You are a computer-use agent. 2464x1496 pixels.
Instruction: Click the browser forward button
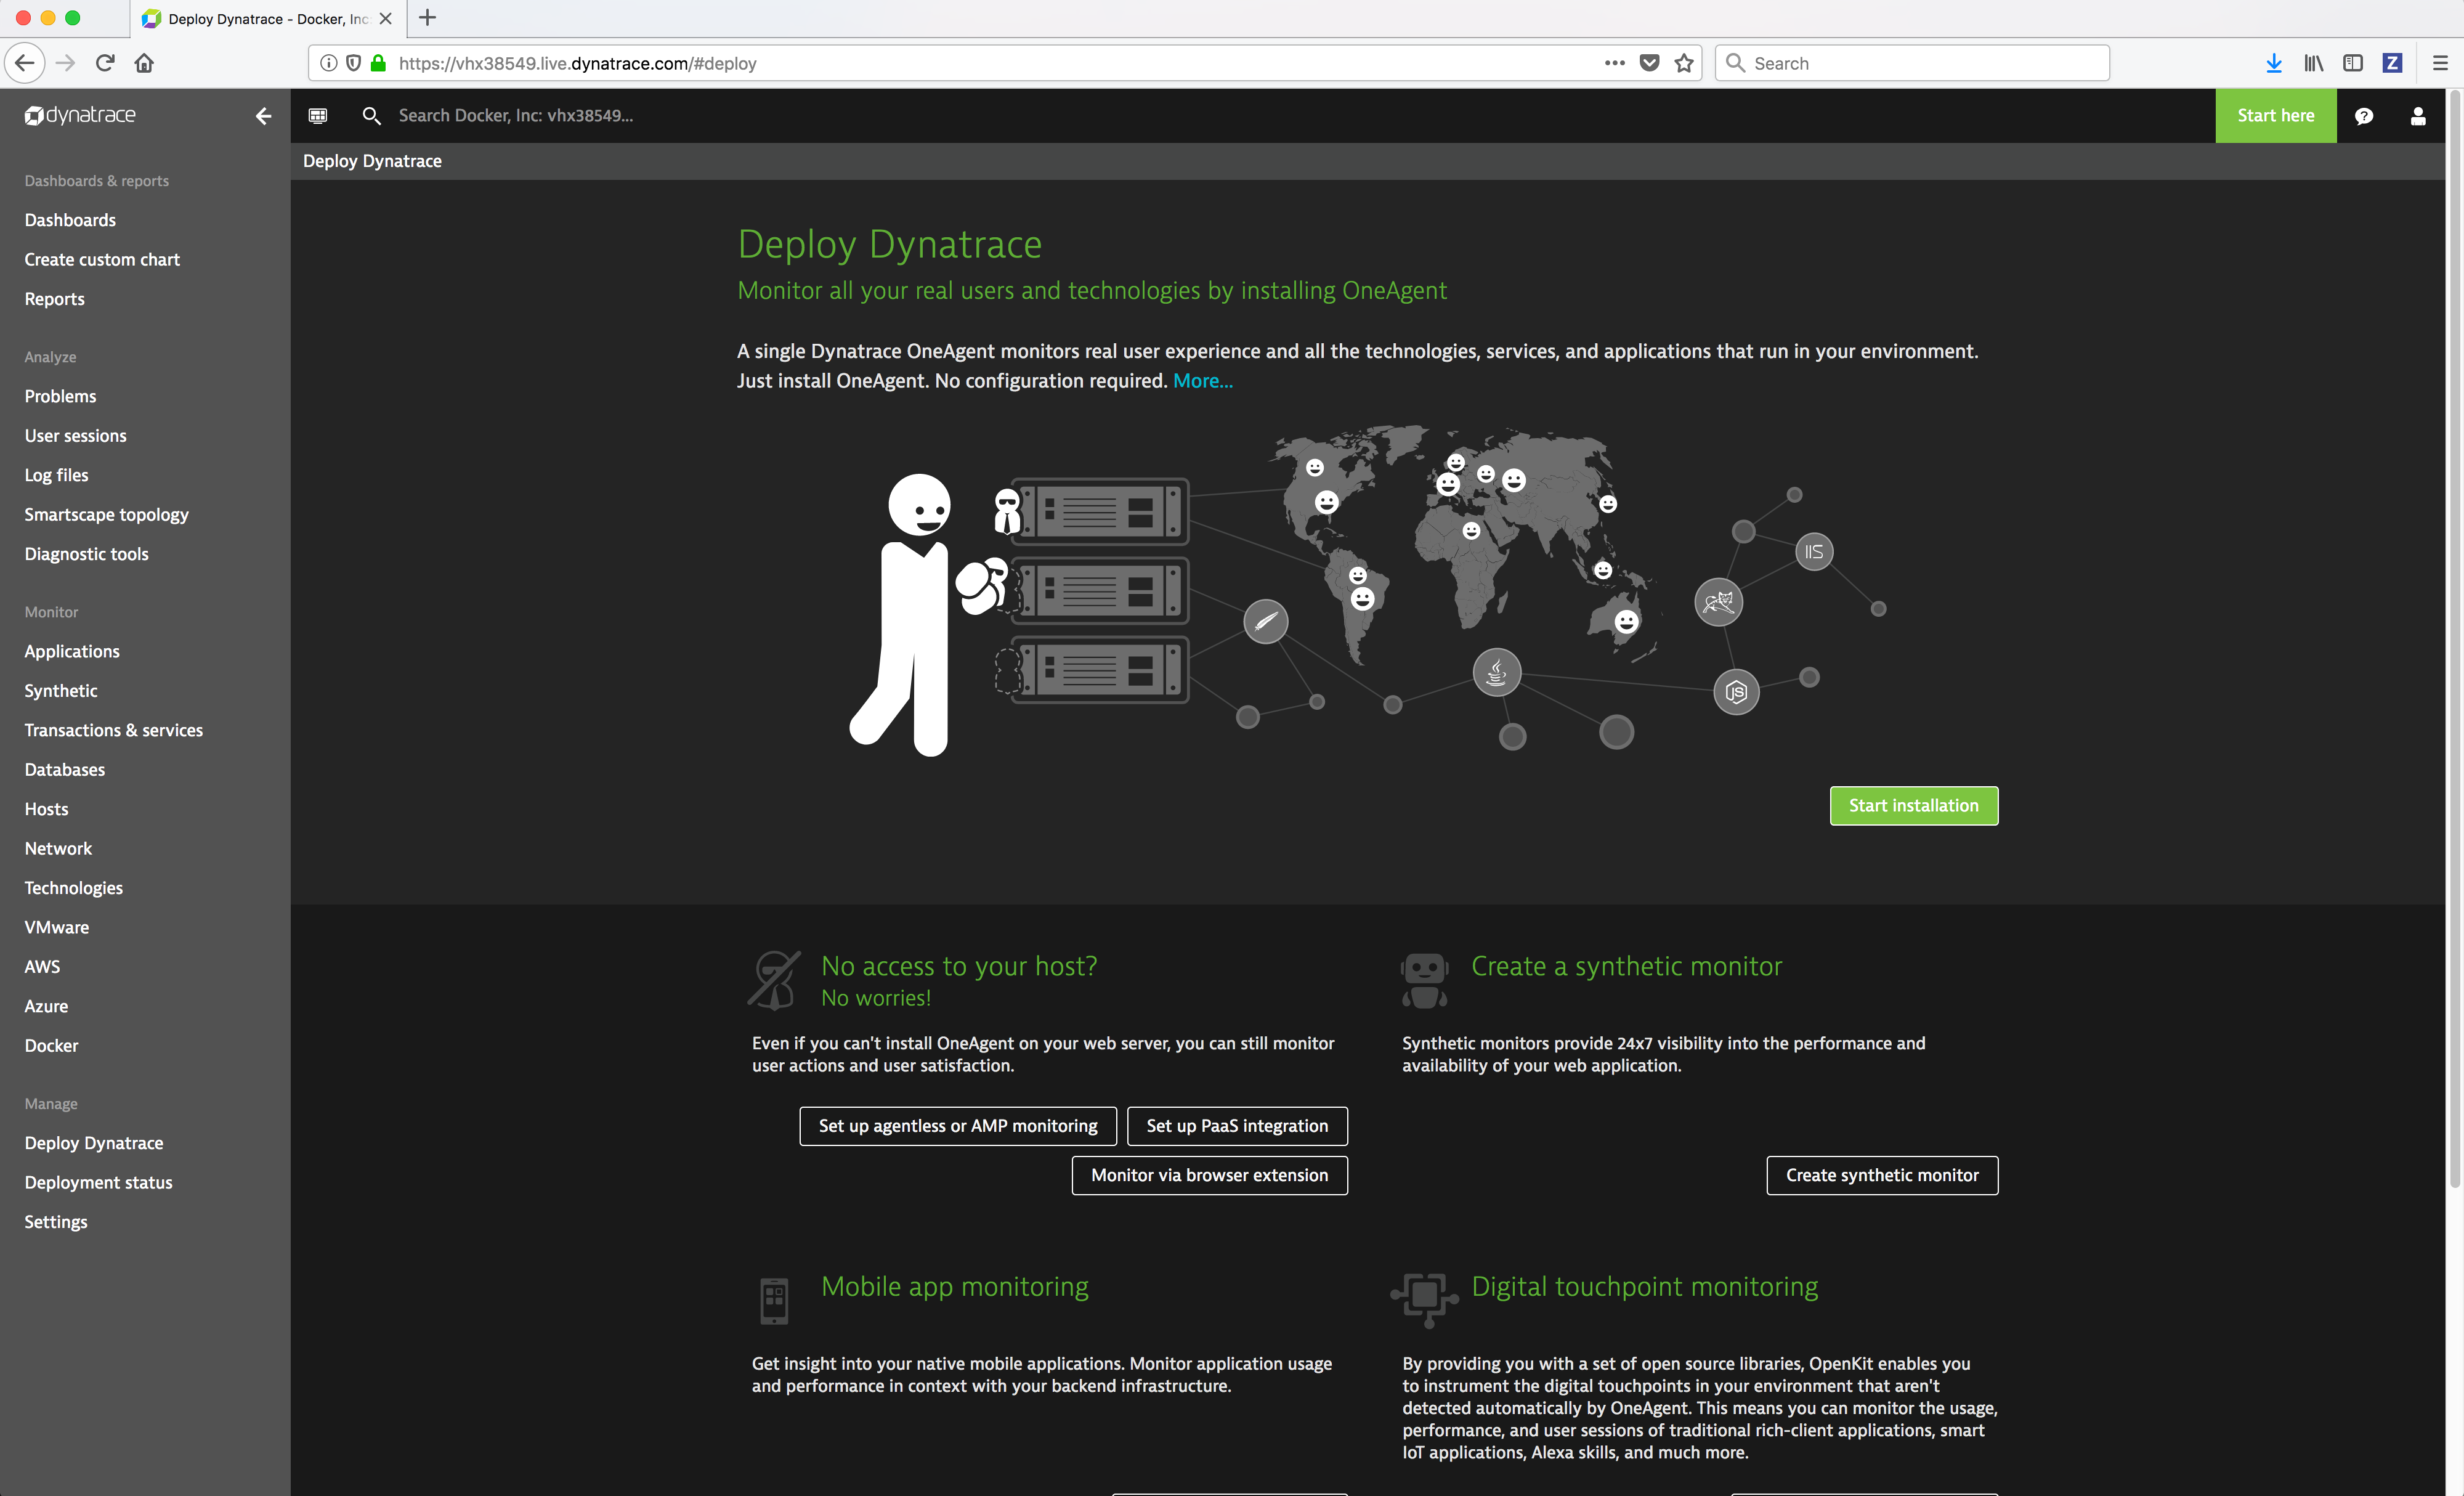[x=66, y=63]
